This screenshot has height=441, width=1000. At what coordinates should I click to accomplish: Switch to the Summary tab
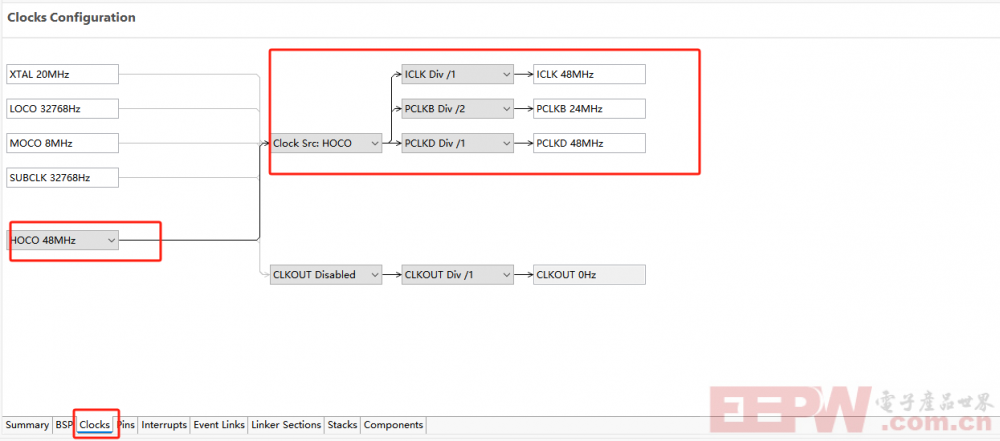click(x=27, y=424)
